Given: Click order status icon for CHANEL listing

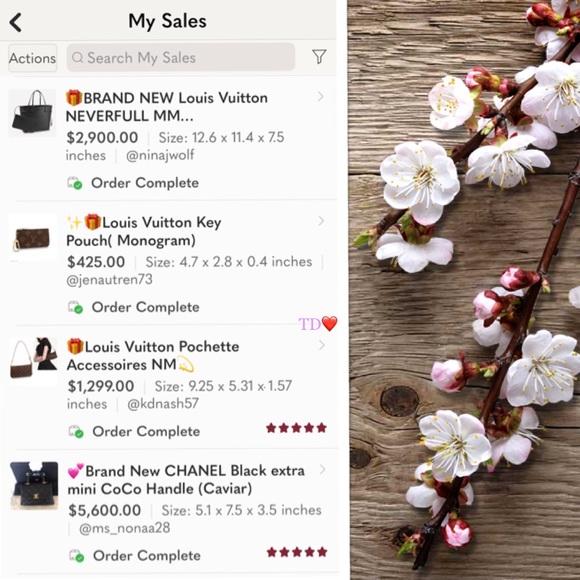Looking at the screenshot, I should pos(77,556).
